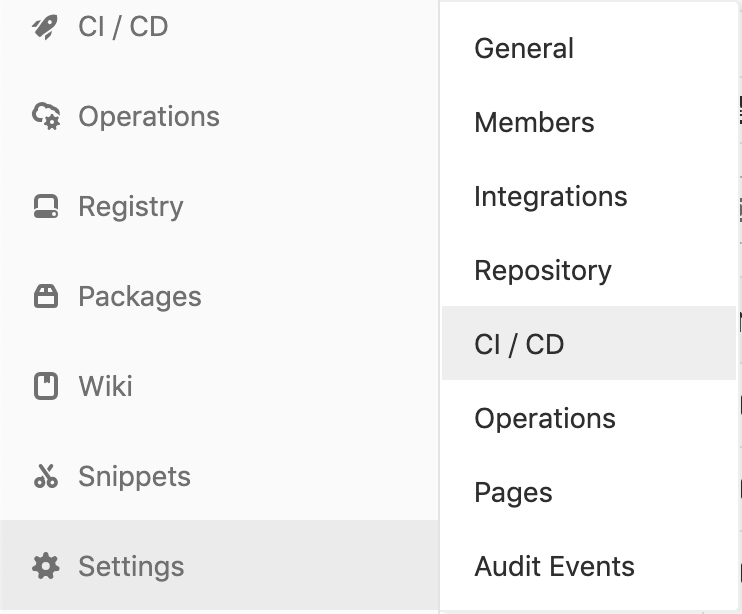Click the Settings gear icon

coord(46,567)
